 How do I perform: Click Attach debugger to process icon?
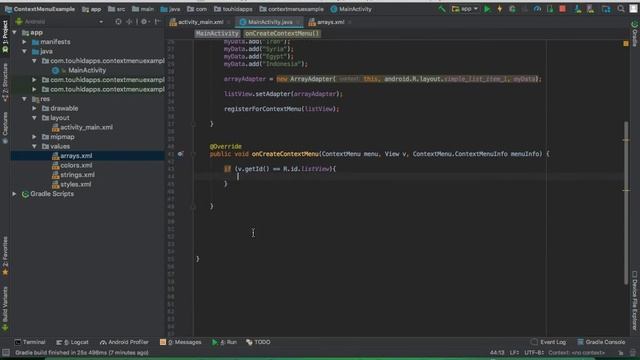(x=550, y=9)
